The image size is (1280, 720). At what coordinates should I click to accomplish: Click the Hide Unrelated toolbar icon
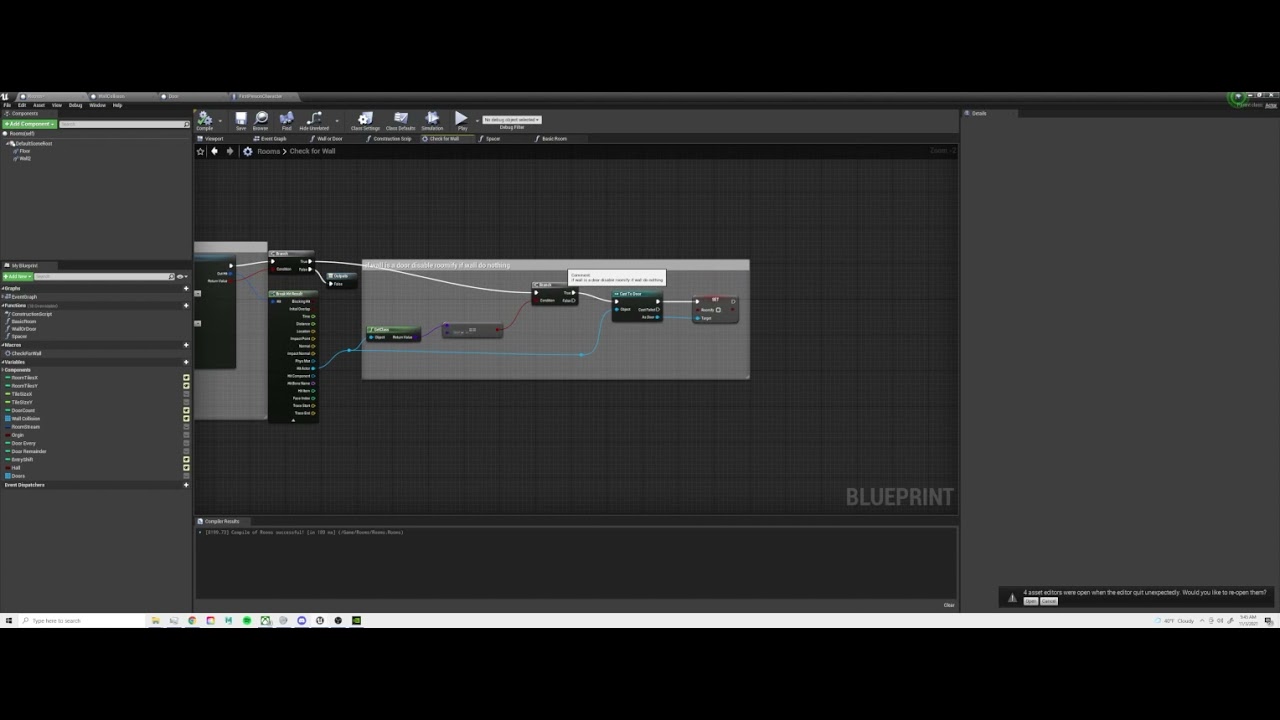point(314,119)
